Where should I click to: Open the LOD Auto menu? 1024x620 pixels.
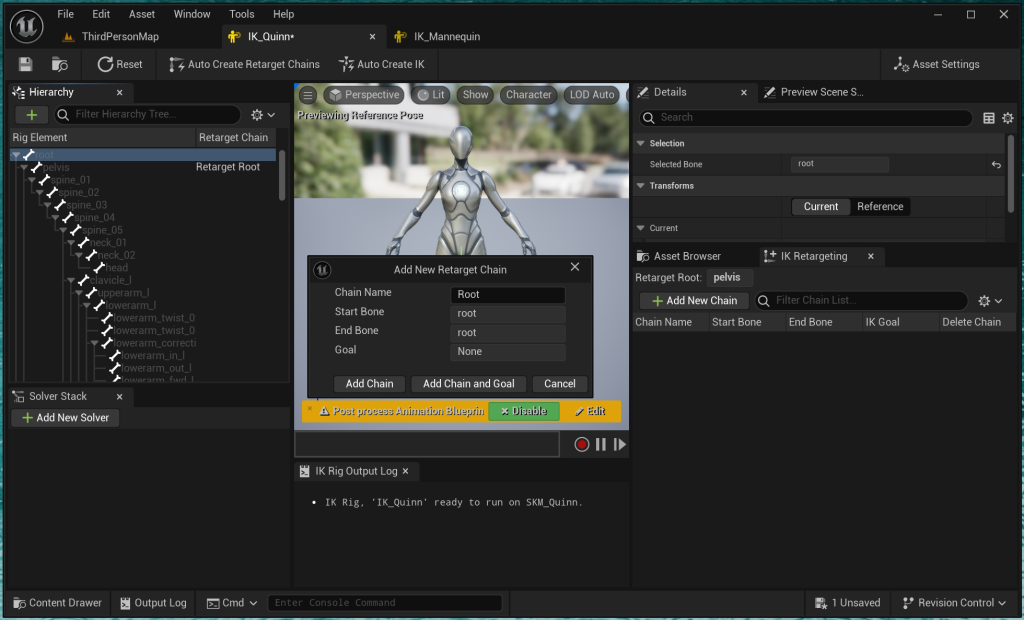(x=592, y=95)
